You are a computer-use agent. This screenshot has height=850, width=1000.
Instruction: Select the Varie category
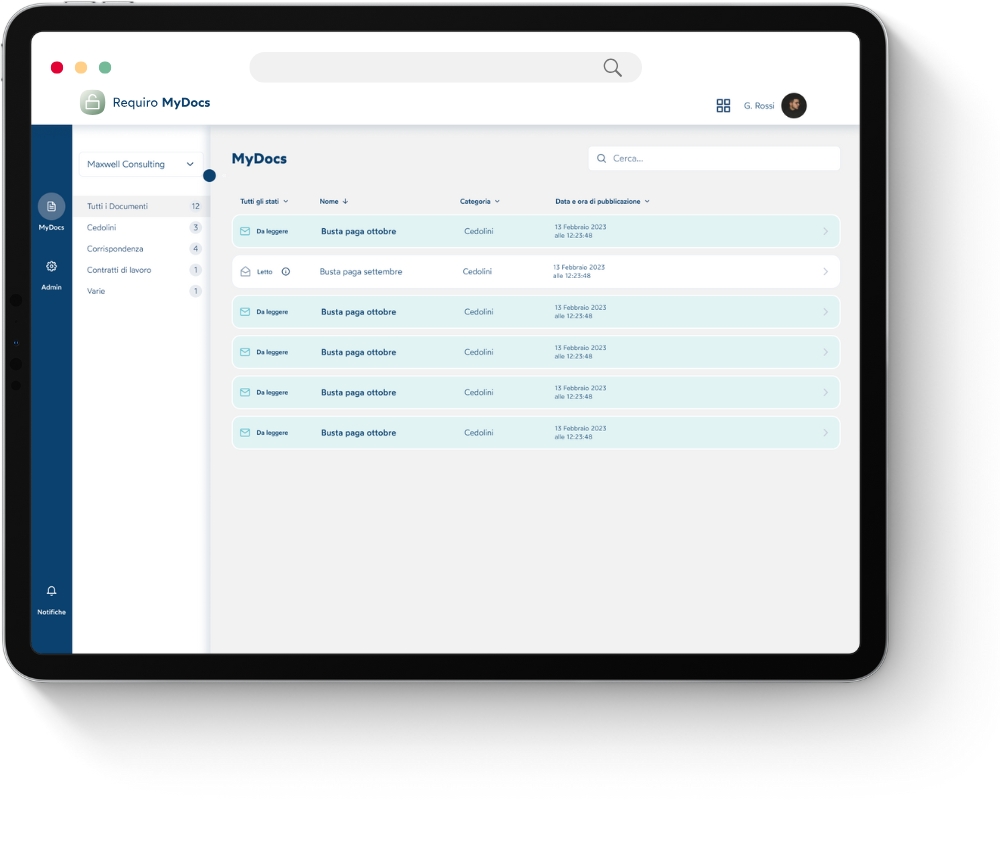[96, 291]
